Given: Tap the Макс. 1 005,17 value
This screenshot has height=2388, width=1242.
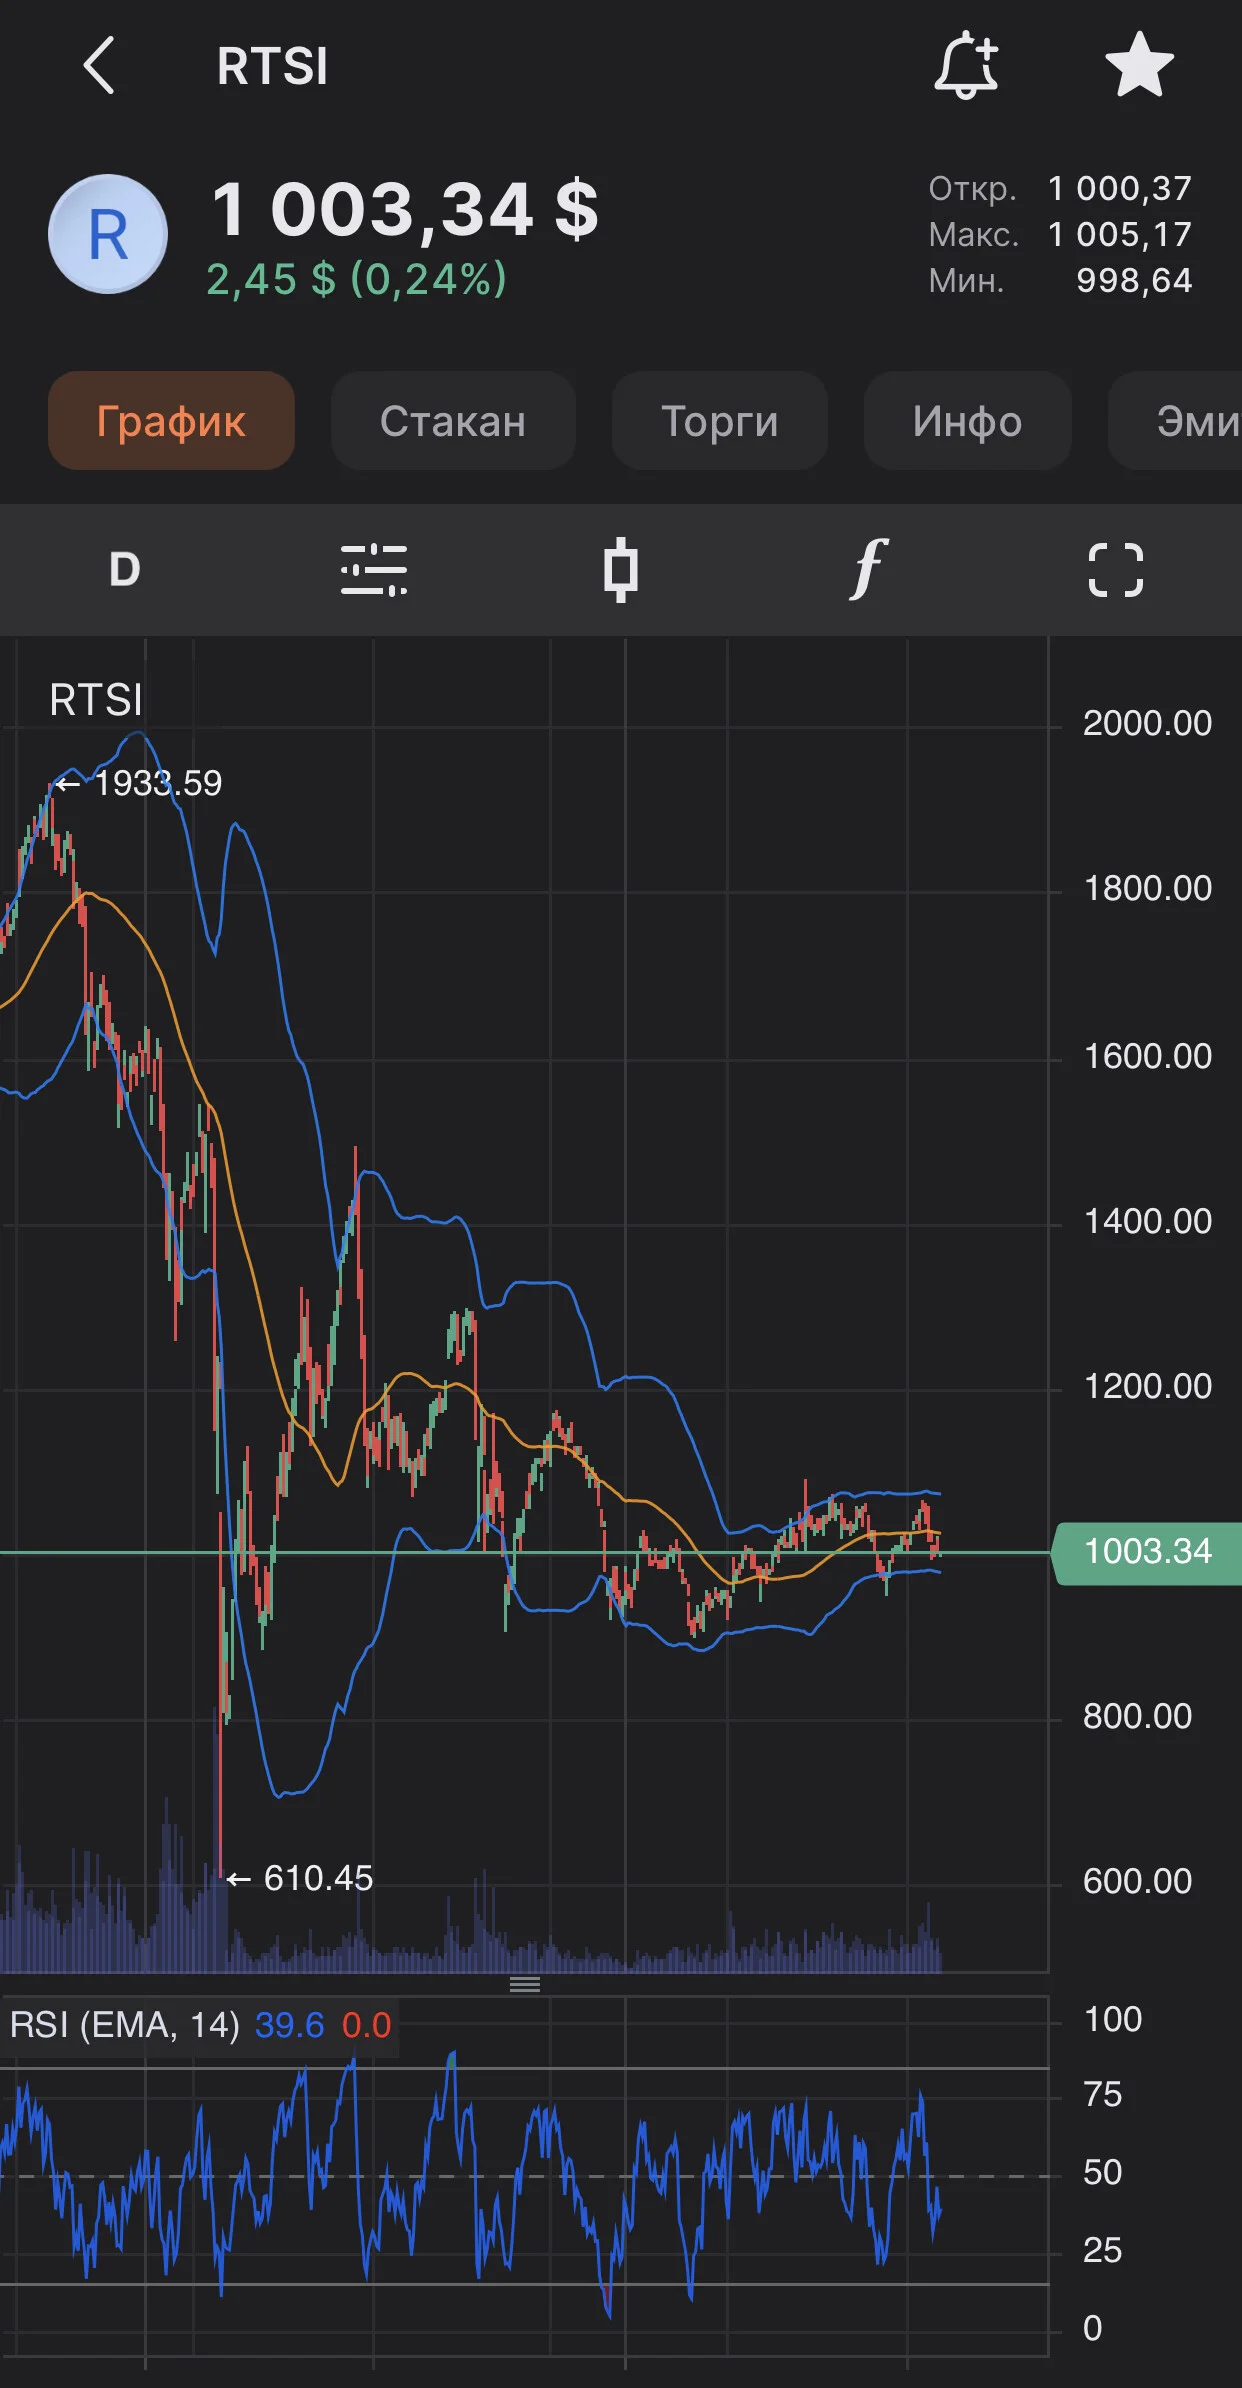Looking at the screenshot, I should point(1120,234).
